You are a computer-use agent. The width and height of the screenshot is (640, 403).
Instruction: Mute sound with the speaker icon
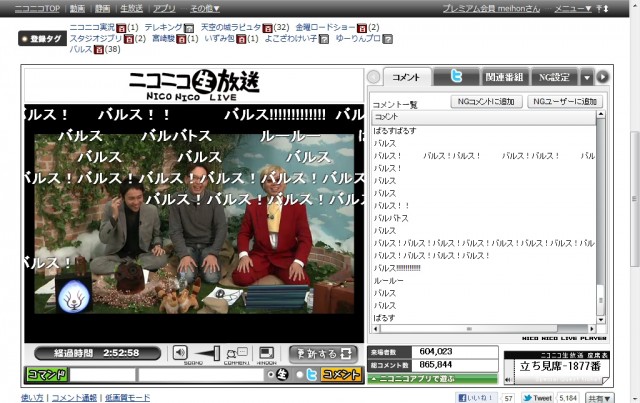(x=180, y=352)
